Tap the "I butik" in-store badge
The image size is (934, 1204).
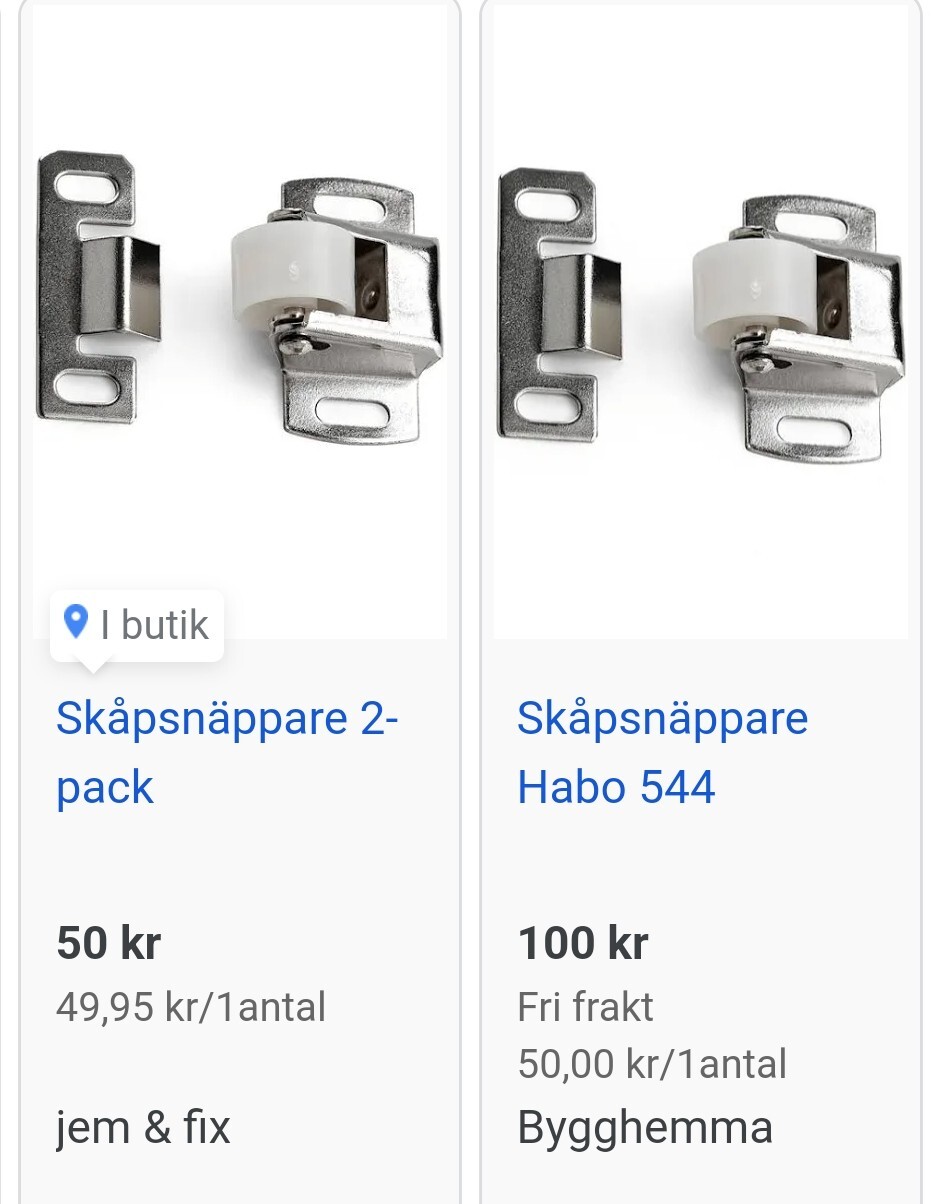137,626
